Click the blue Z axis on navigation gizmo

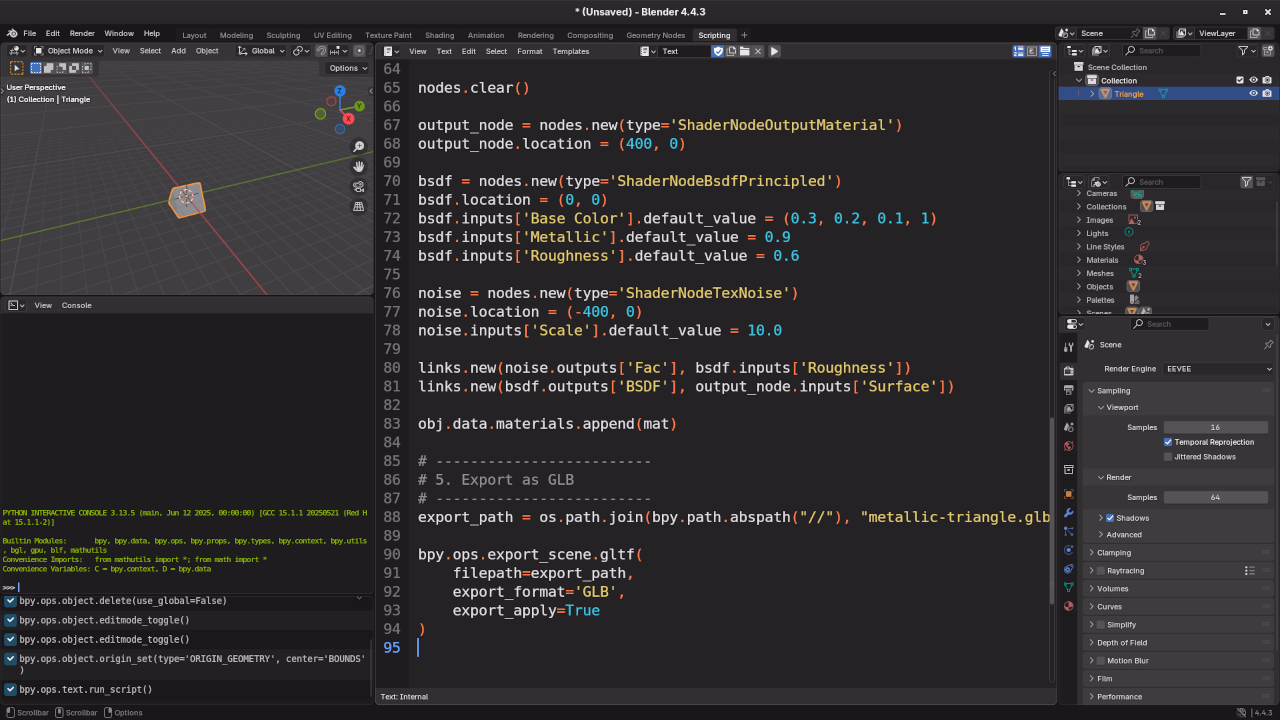point(341,91)
